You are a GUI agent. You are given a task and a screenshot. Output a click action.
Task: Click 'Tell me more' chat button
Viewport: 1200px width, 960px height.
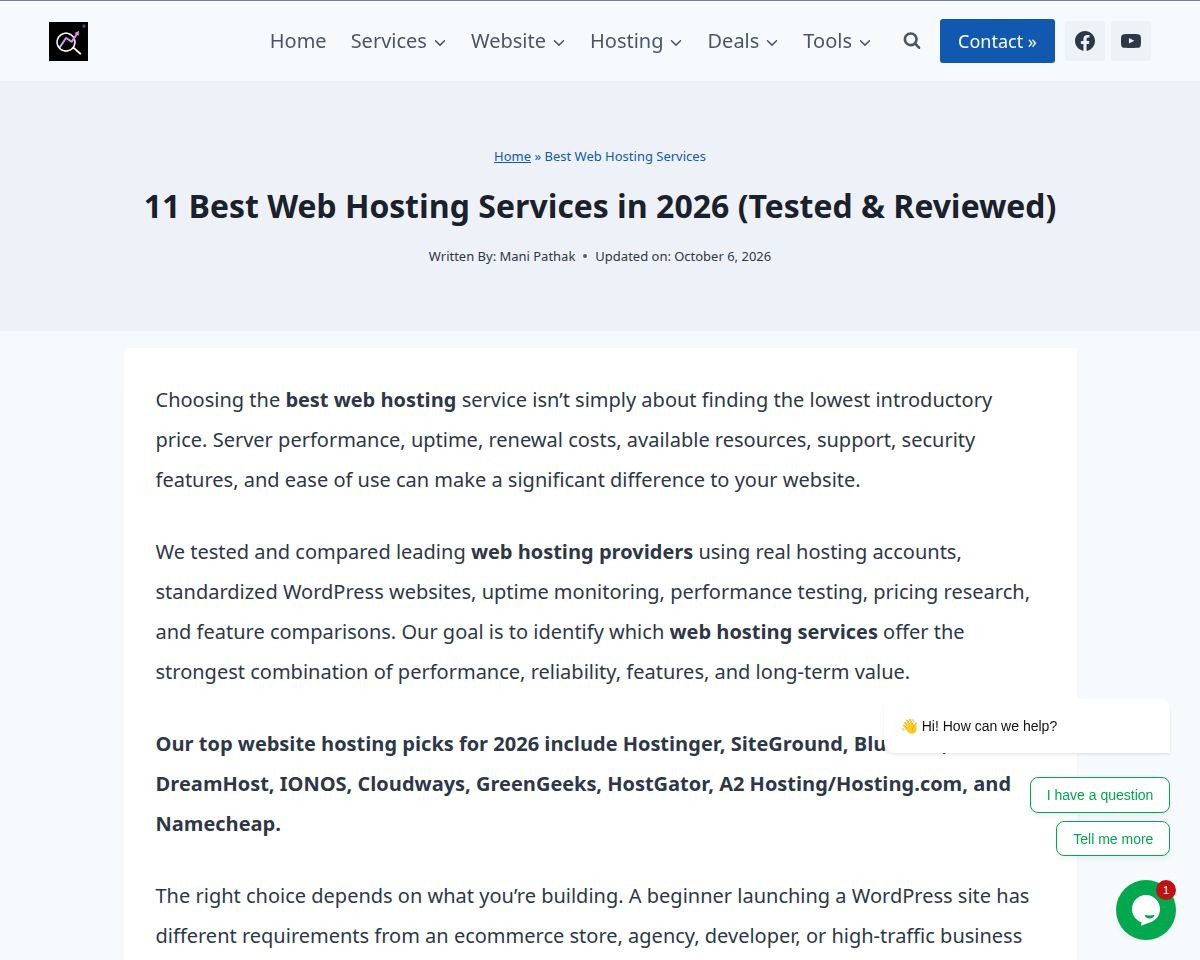pos(1113,839)
